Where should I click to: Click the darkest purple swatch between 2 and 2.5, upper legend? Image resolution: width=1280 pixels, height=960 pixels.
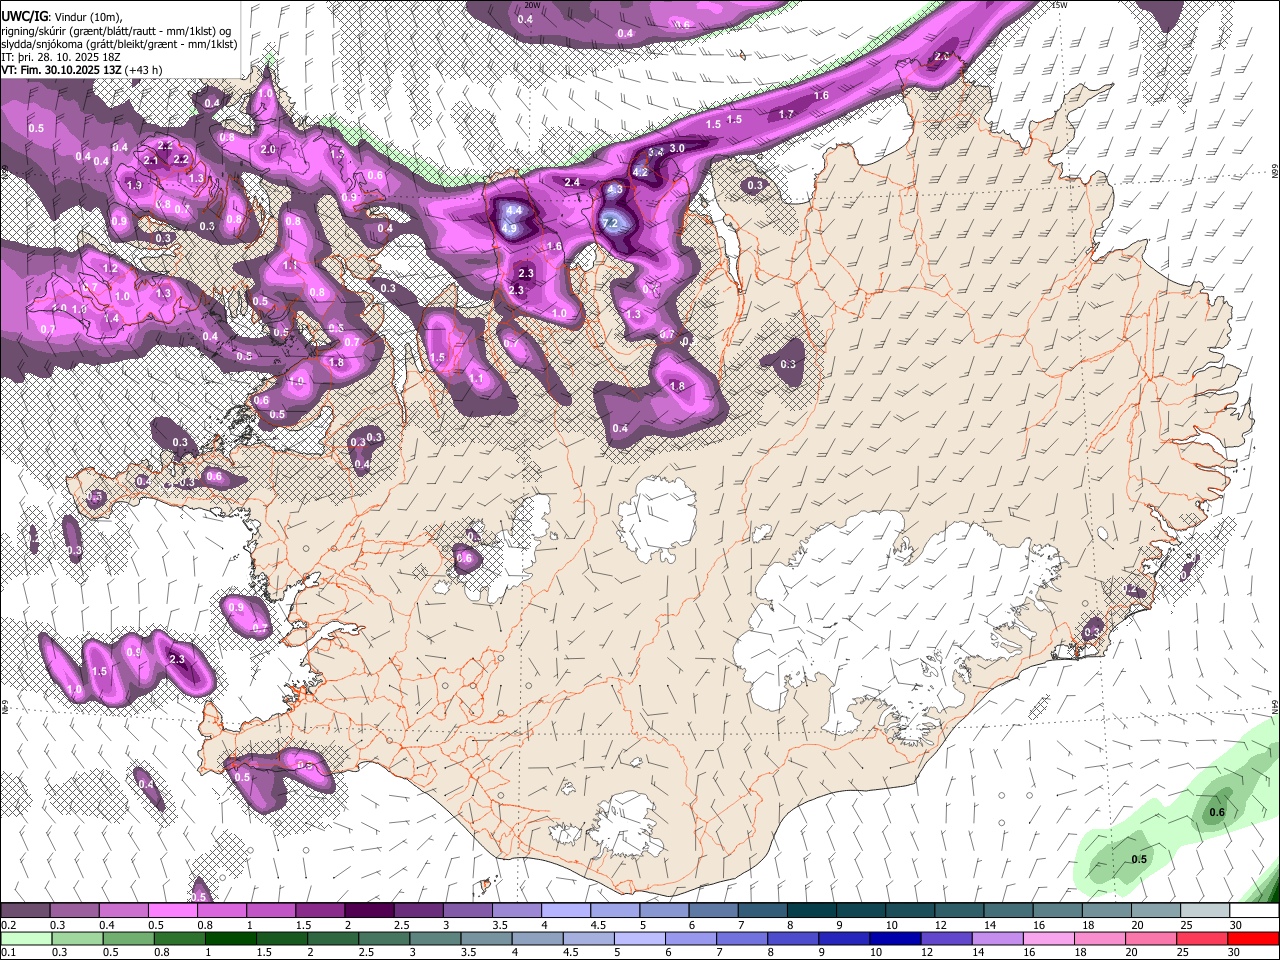369,910
